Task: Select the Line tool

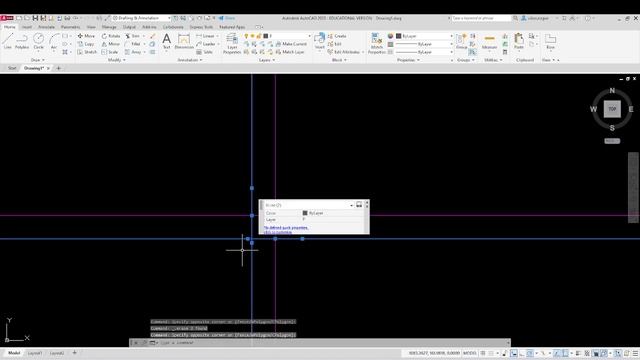Action: [7, 41]
